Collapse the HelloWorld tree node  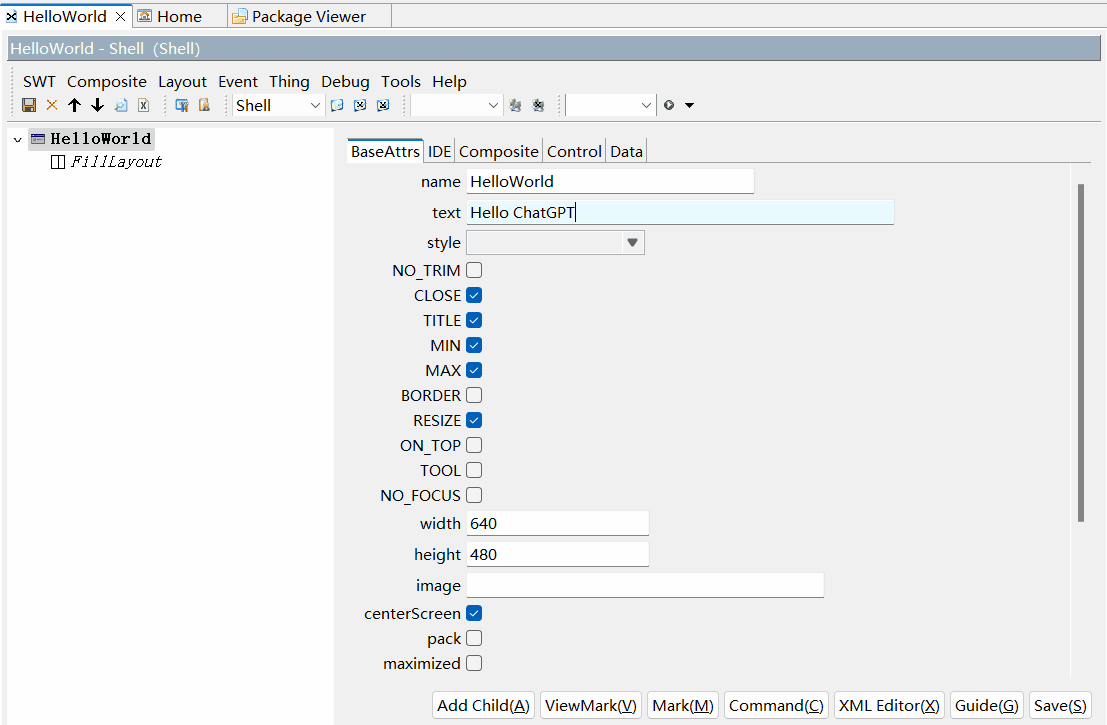click(x=17, y=140)
